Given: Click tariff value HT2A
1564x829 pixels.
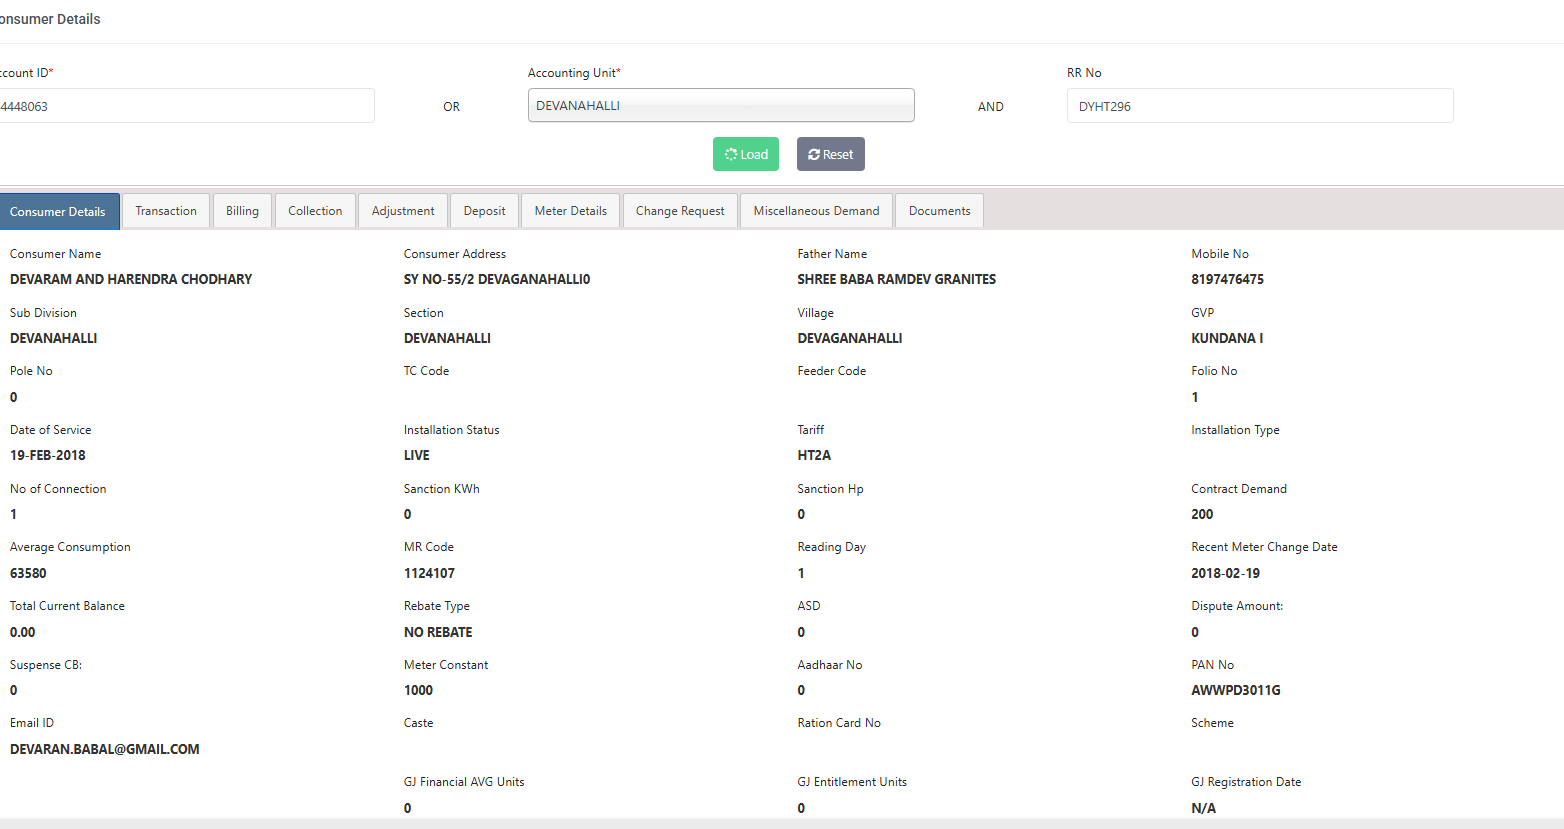Looking at the screenshot, I should pyautogui.click(x=814, y=455).
